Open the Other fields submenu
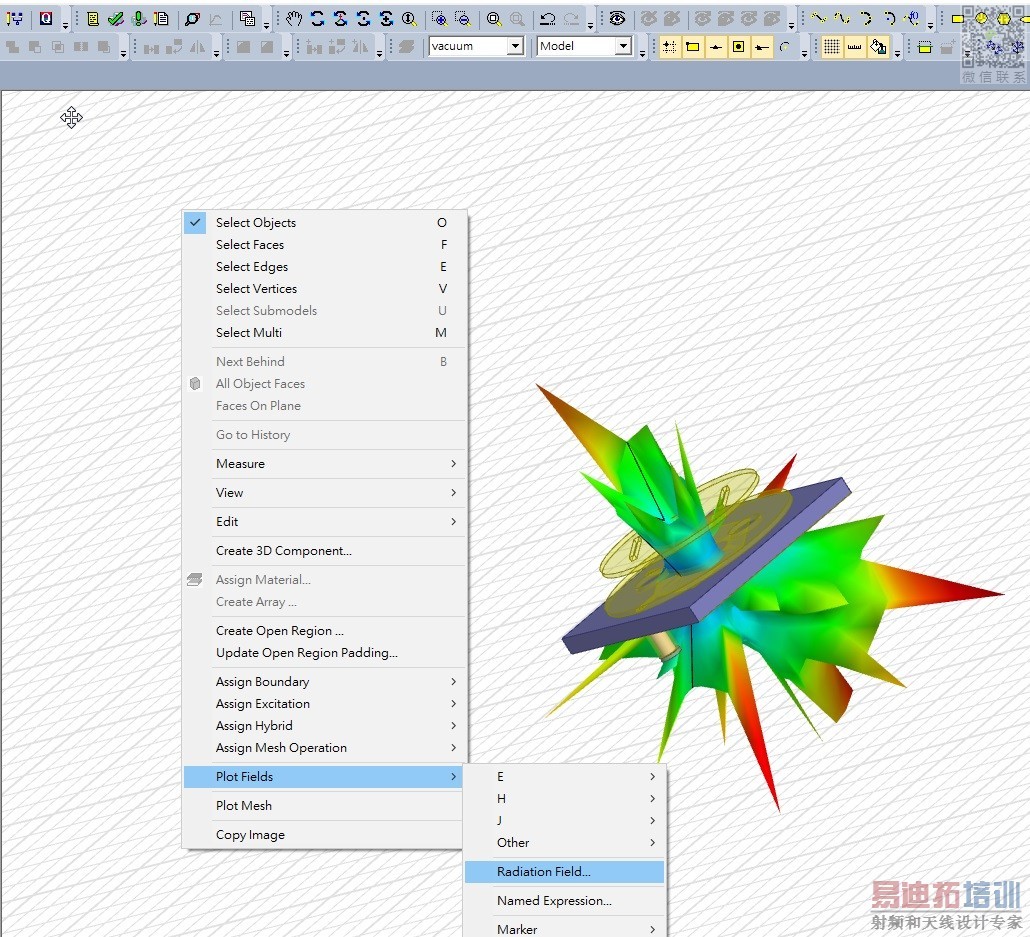This screenshot has height=937, width=1030. click(x=564, y=842)
